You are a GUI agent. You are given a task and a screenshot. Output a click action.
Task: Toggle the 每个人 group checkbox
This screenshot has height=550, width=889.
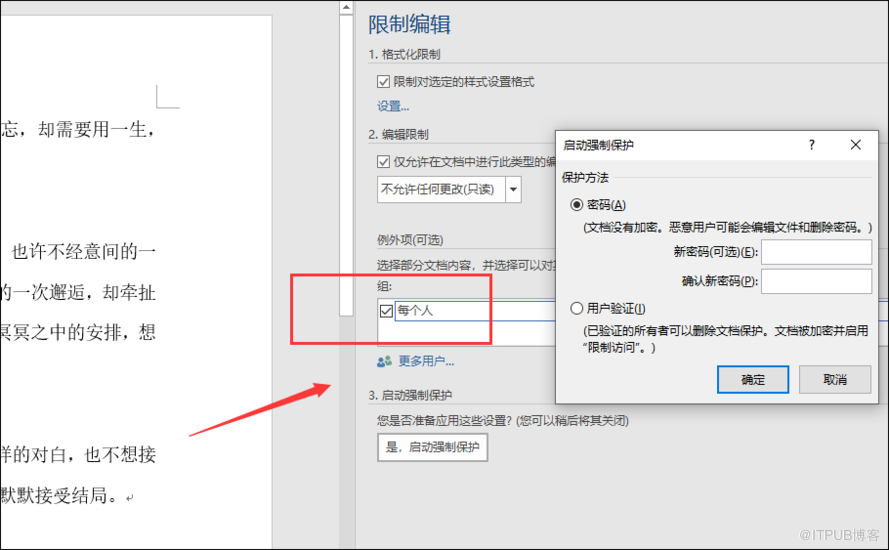click(x=386, y=311)
